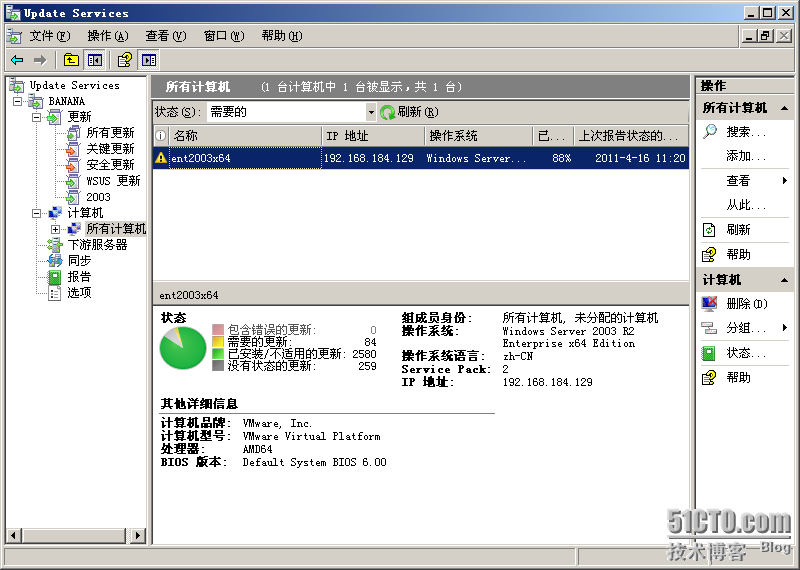This screenshot has height=570, width=800.
Task: Click the Downstream Servers icon in tree
Action: click(55, 244)
